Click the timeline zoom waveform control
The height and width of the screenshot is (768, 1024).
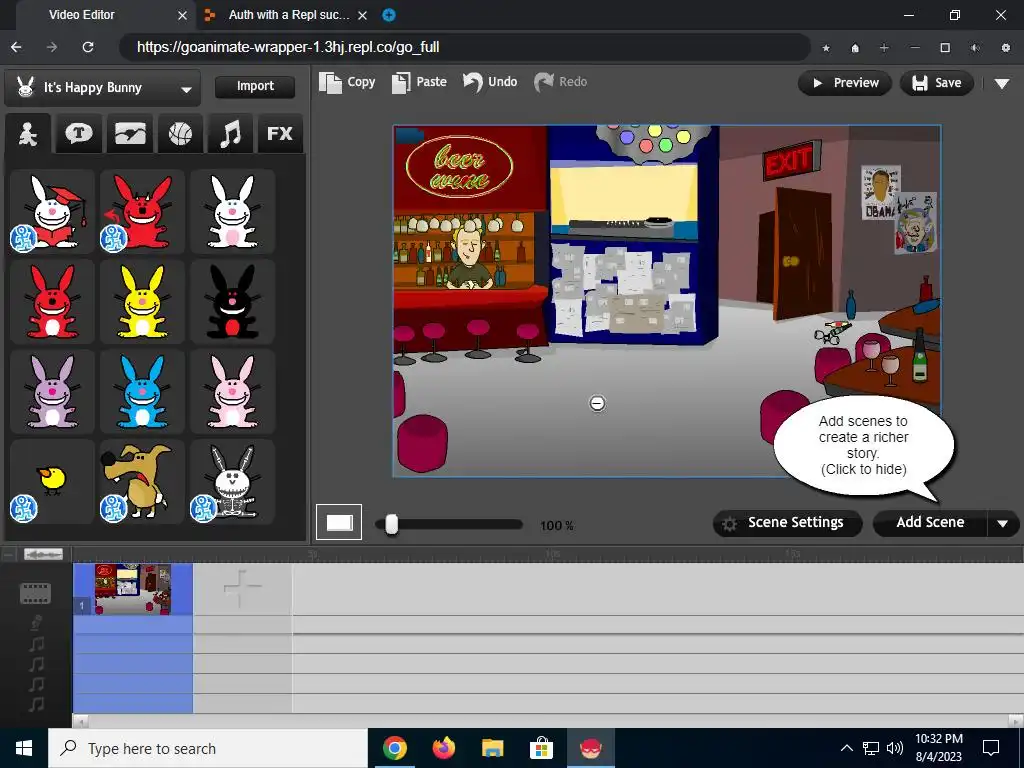pos(43,554)
